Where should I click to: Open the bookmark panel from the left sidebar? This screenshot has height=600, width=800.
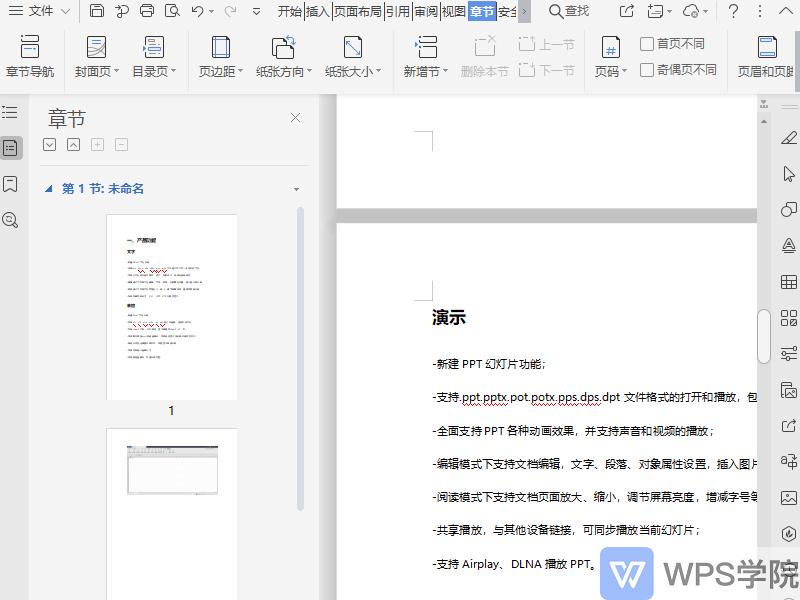12,184
